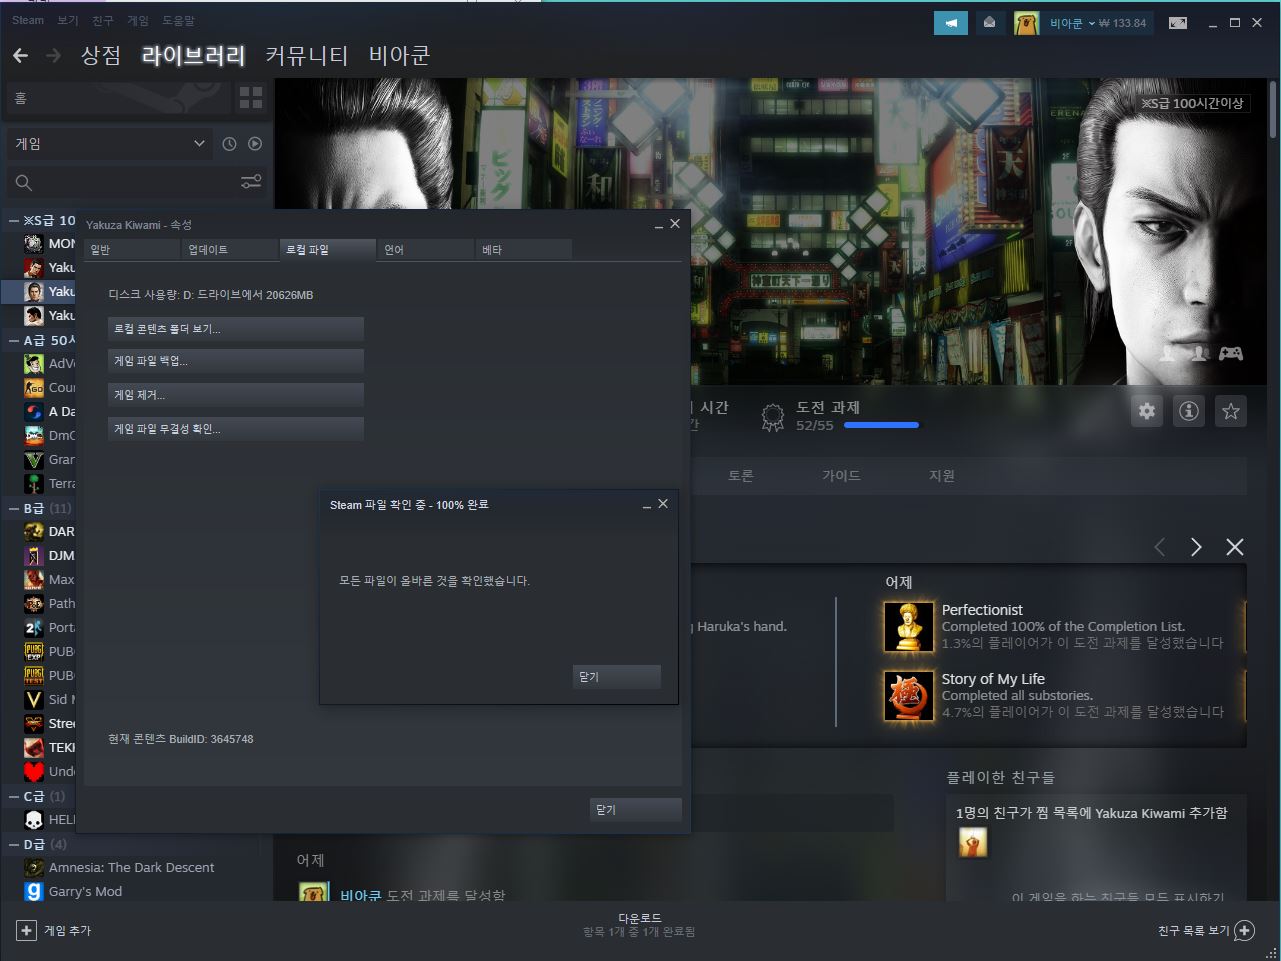
Task: Collapse the B급 (11) category
Action: tap(14, 508)
